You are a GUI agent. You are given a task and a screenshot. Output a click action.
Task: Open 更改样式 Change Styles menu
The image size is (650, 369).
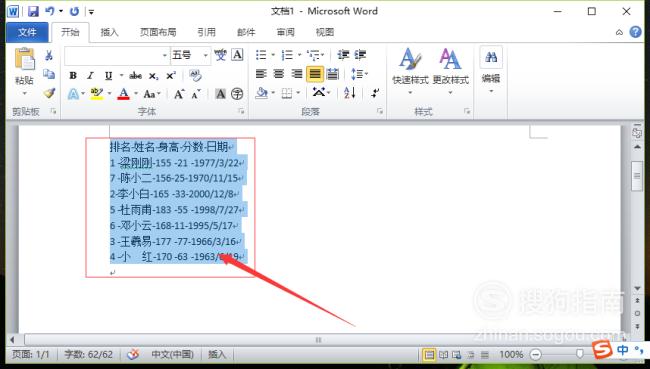(x=451, y=71)
